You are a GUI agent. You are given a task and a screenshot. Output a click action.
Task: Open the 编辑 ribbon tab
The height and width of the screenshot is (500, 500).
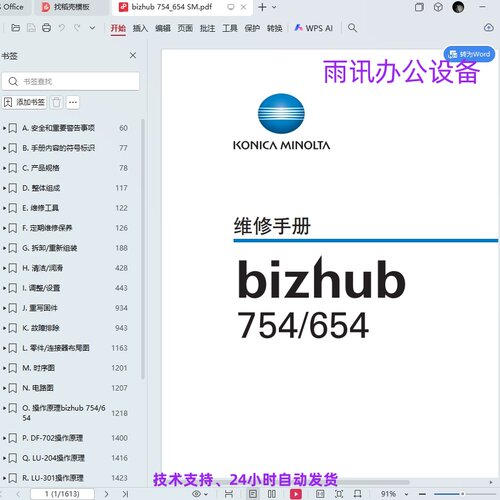(x=163, y=28)
